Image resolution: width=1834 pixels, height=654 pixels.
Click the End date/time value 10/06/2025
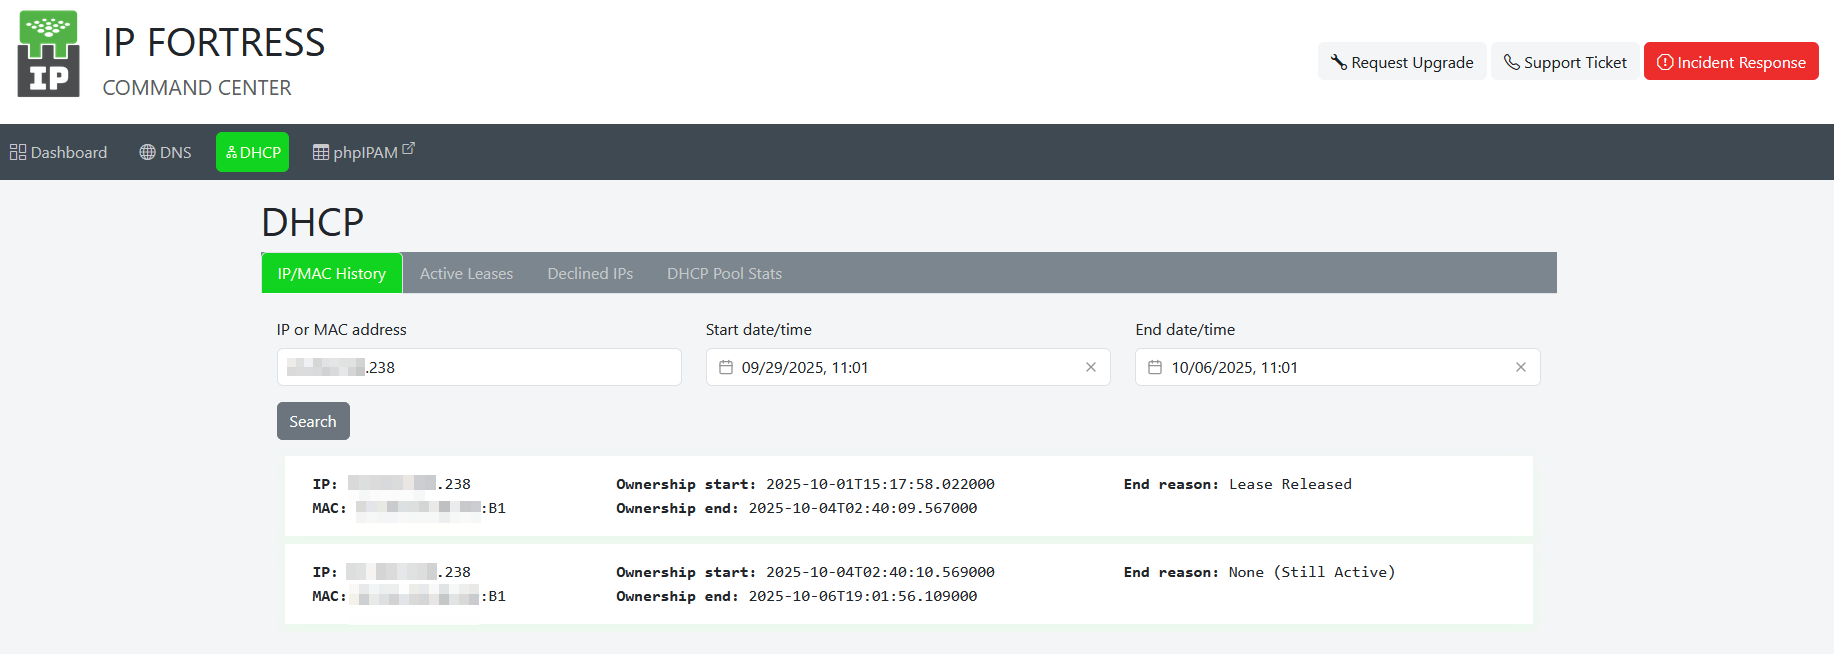click(1235, 367)
